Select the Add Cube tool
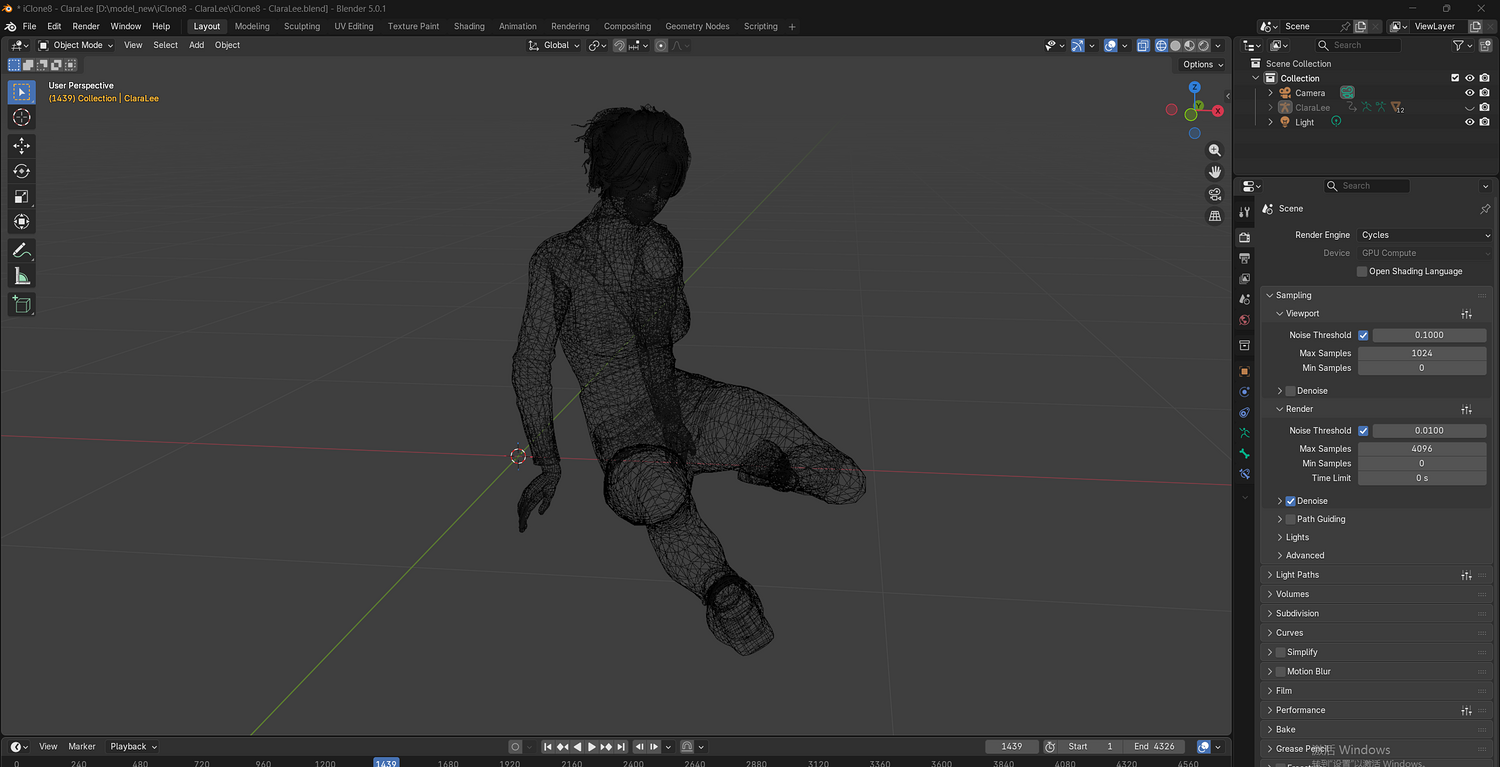The image size is (1500, 767). click(x=21, y=304)
